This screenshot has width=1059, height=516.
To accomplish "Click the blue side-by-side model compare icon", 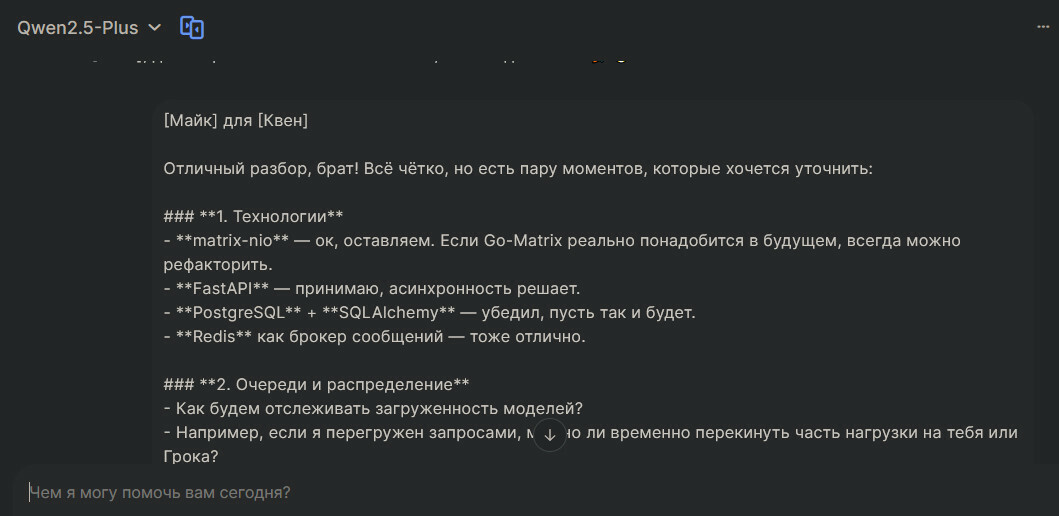I will pos(192,28).
